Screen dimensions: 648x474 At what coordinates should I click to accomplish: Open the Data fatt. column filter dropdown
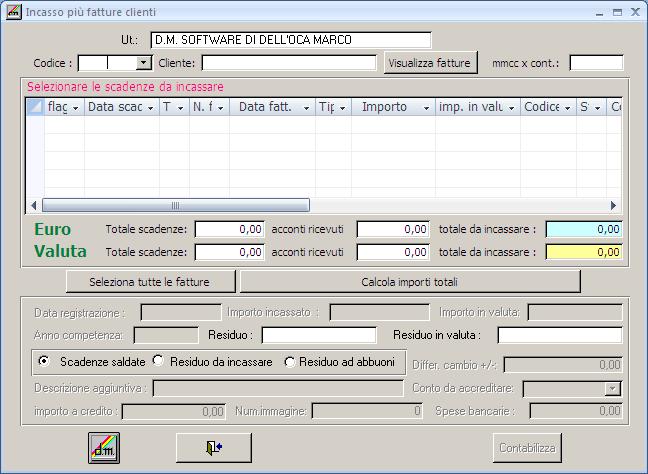click(x=306, y=108)
